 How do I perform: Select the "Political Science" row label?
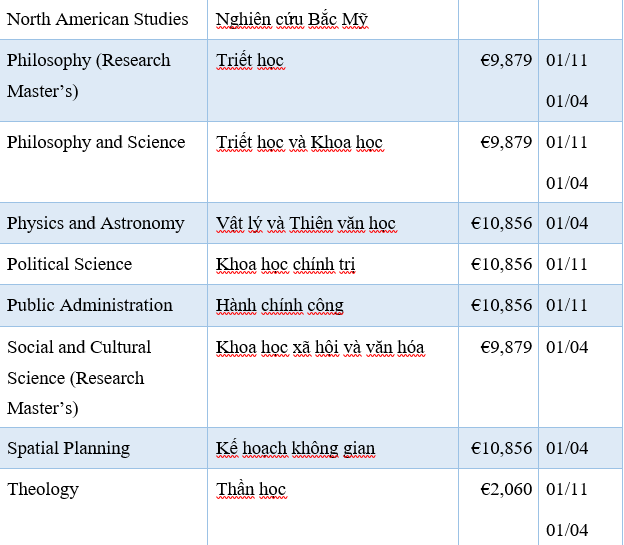point(69,264)
